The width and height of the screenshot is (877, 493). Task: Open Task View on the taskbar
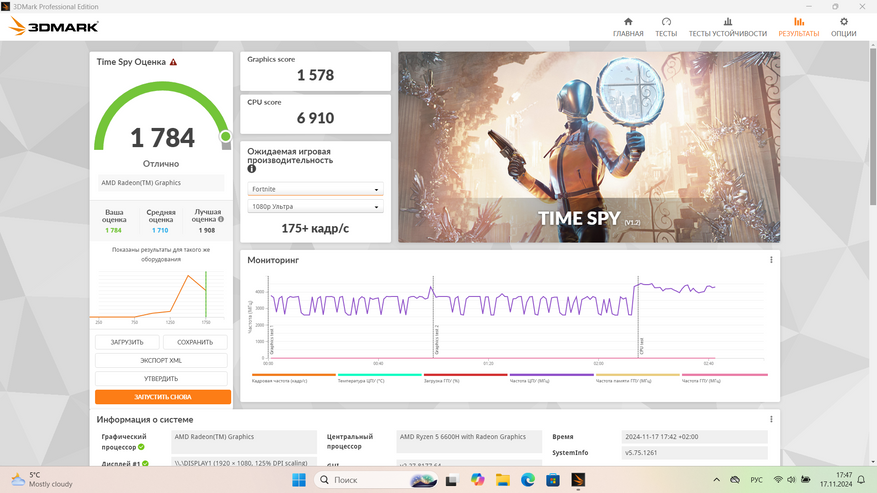[451, 480]
